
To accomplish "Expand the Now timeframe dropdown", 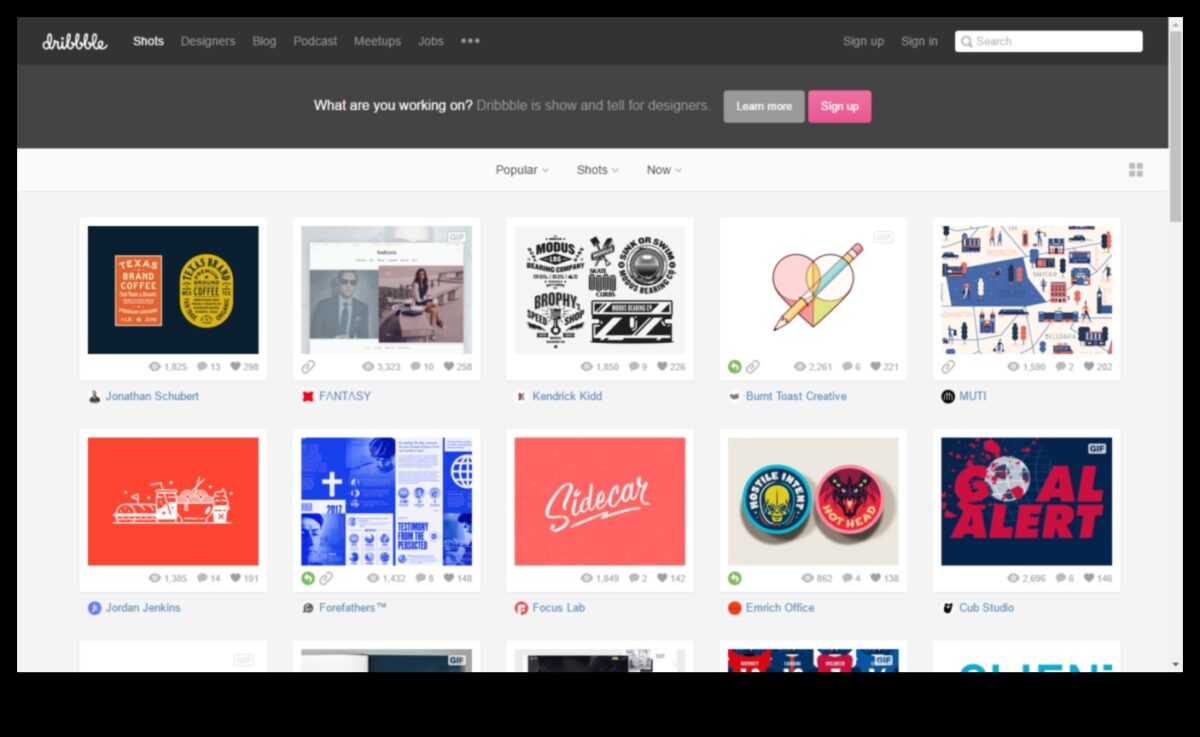I will coord(664,170).
